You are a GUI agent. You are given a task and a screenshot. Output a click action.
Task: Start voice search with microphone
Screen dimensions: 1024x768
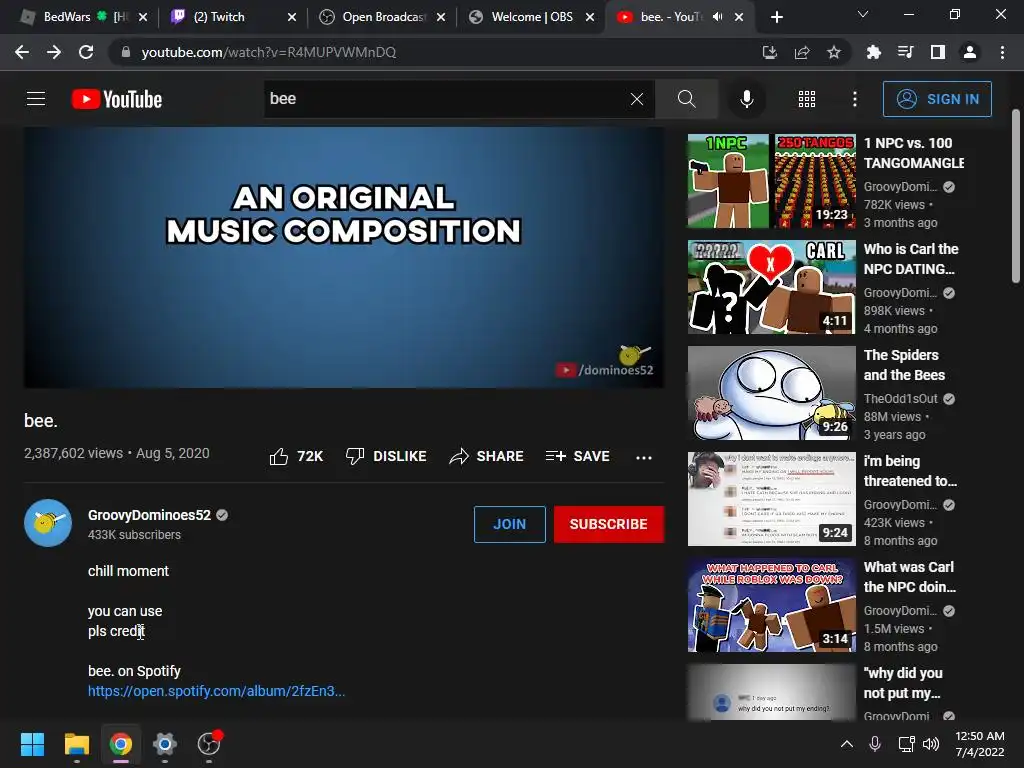746,99
